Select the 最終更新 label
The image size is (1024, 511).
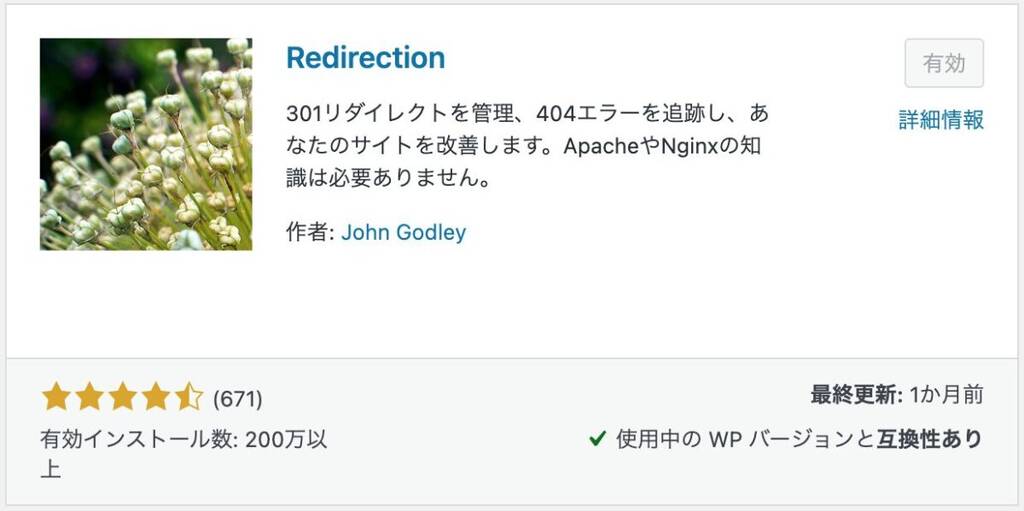click(856, 395)
